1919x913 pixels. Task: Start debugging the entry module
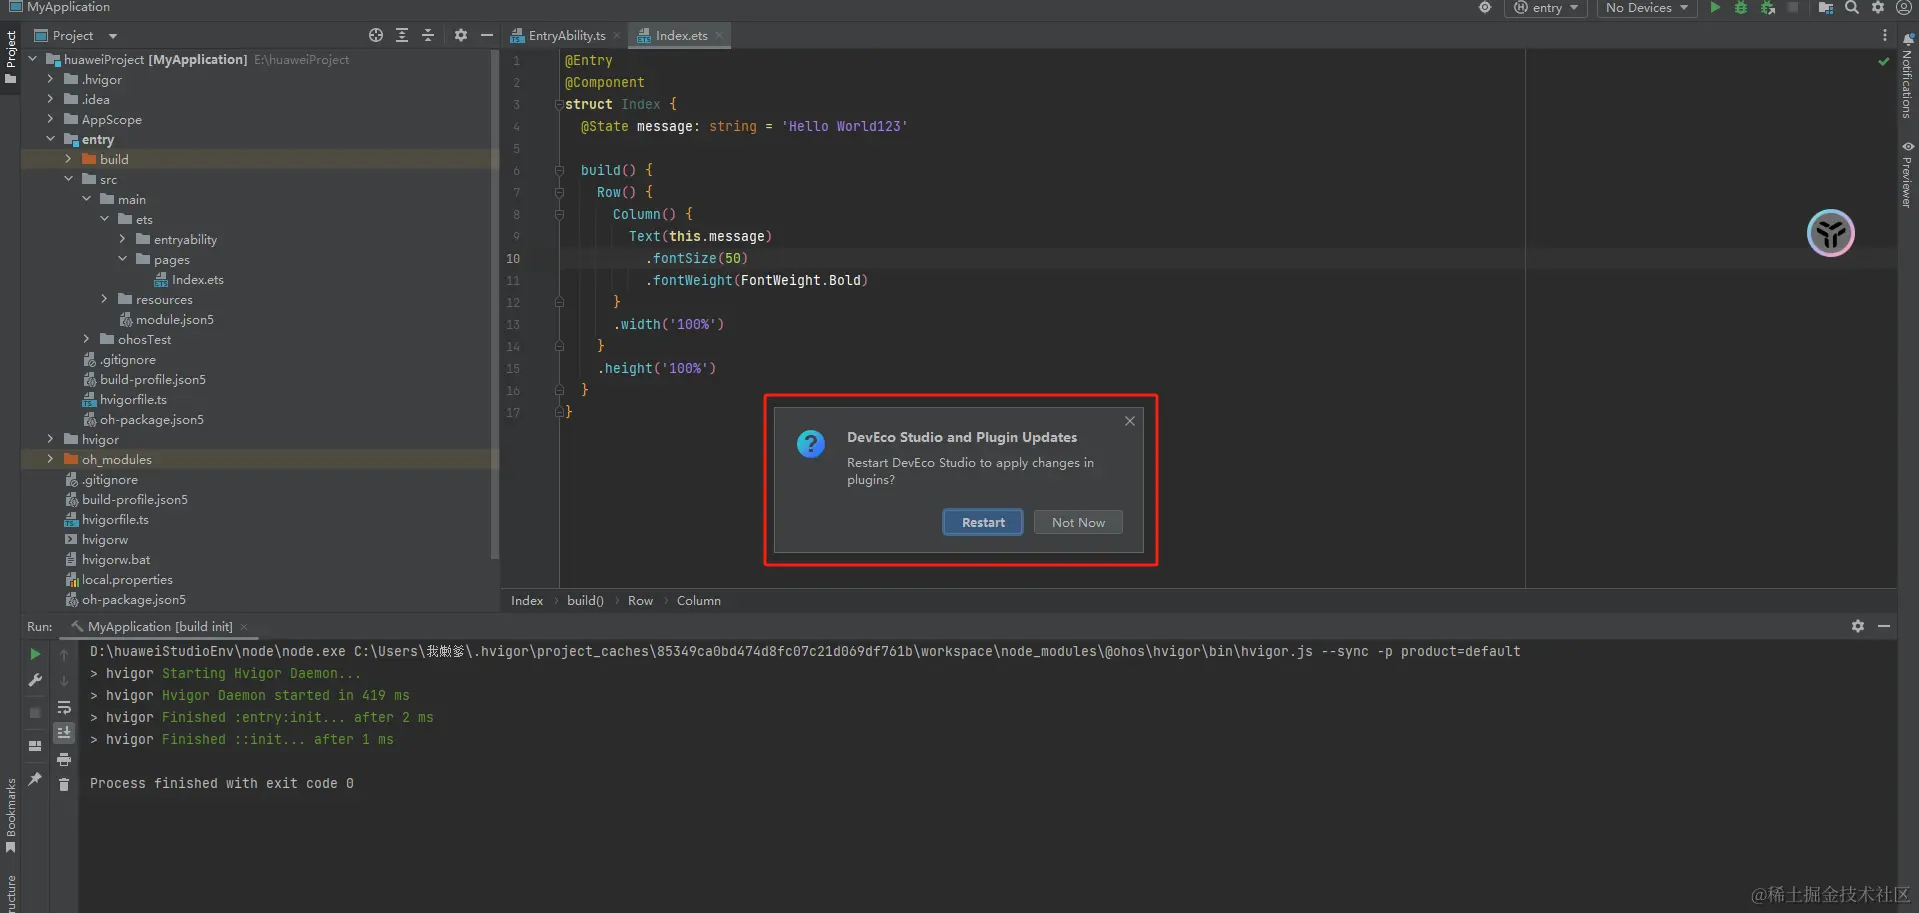[1741, 8]
